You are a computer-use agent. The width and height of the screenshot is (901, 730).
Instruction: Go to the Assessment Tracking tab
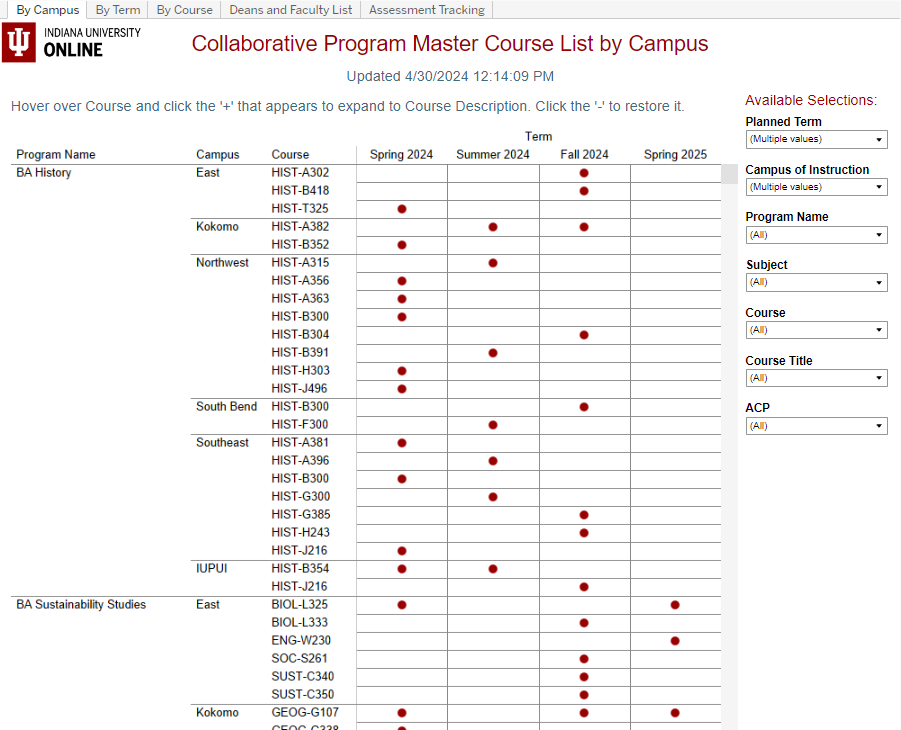click(426, 10)
